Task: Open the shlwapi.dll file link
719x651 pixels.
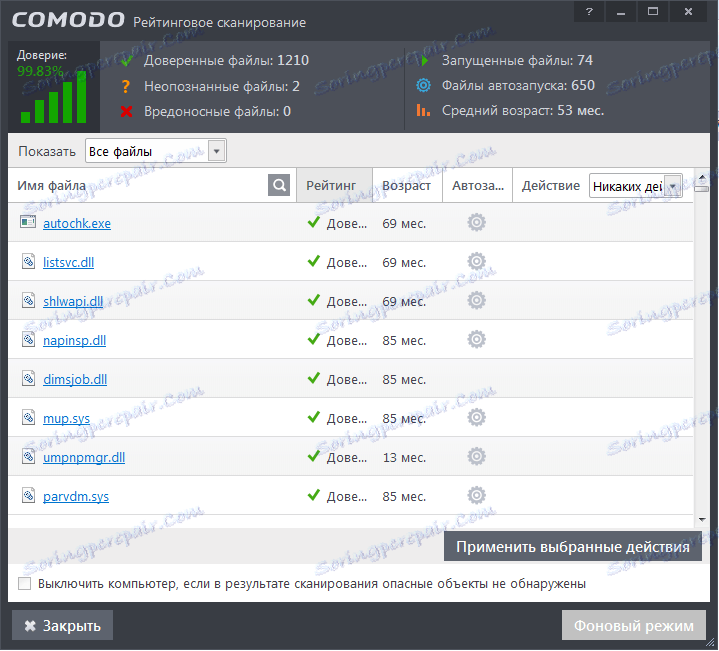Action: [x=73, y=302]
